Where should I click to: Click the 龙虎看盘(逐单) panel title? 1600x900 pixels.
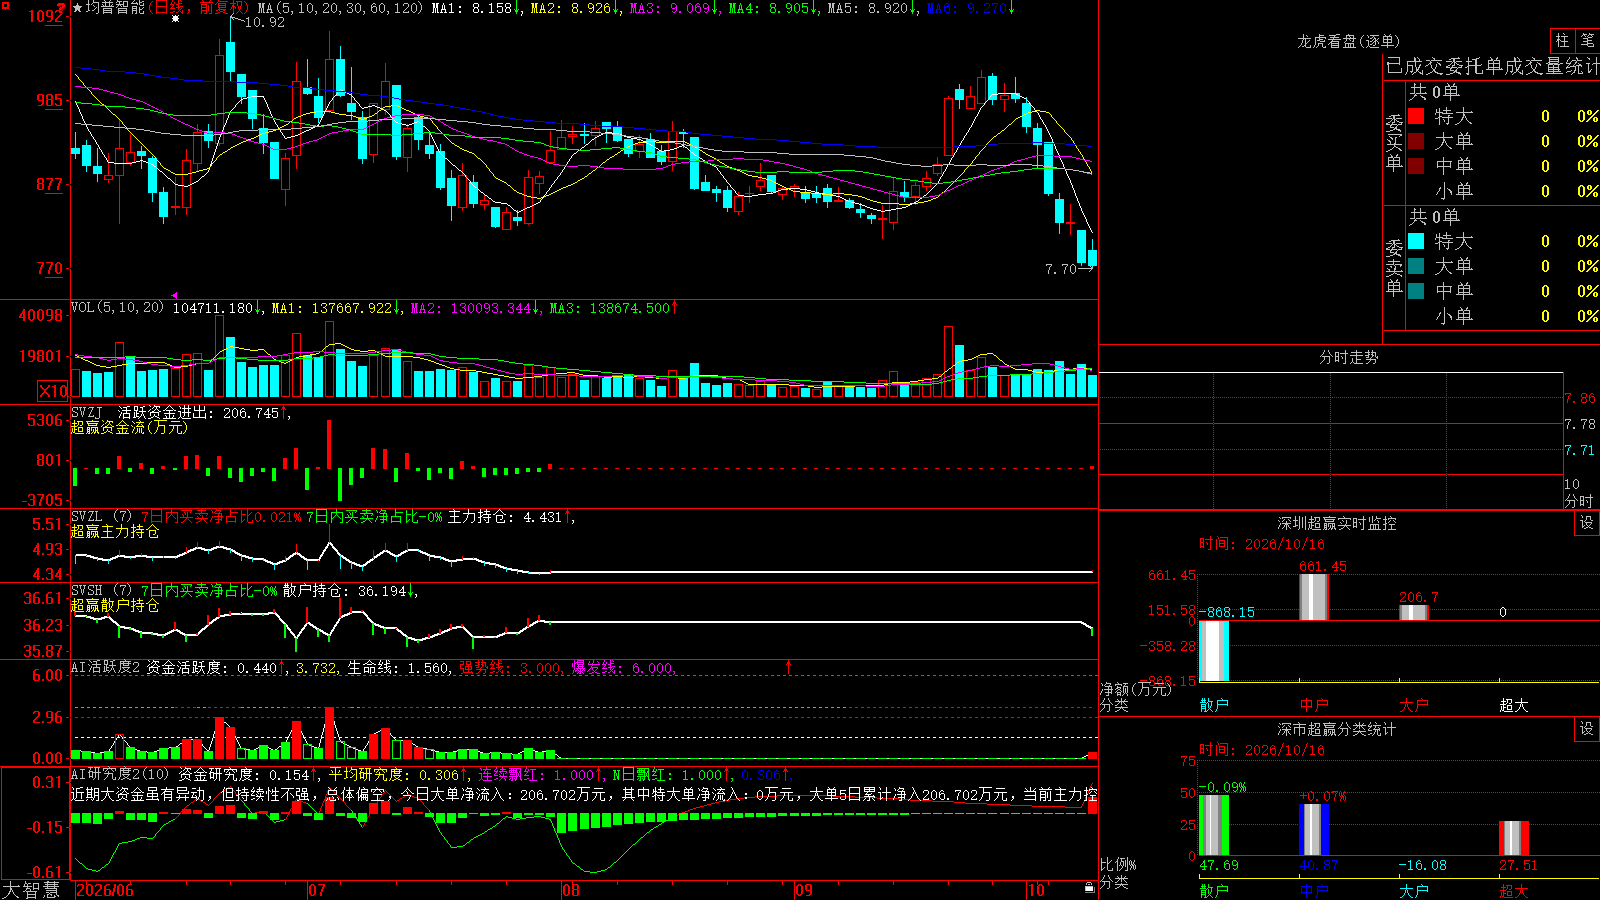1349,41
